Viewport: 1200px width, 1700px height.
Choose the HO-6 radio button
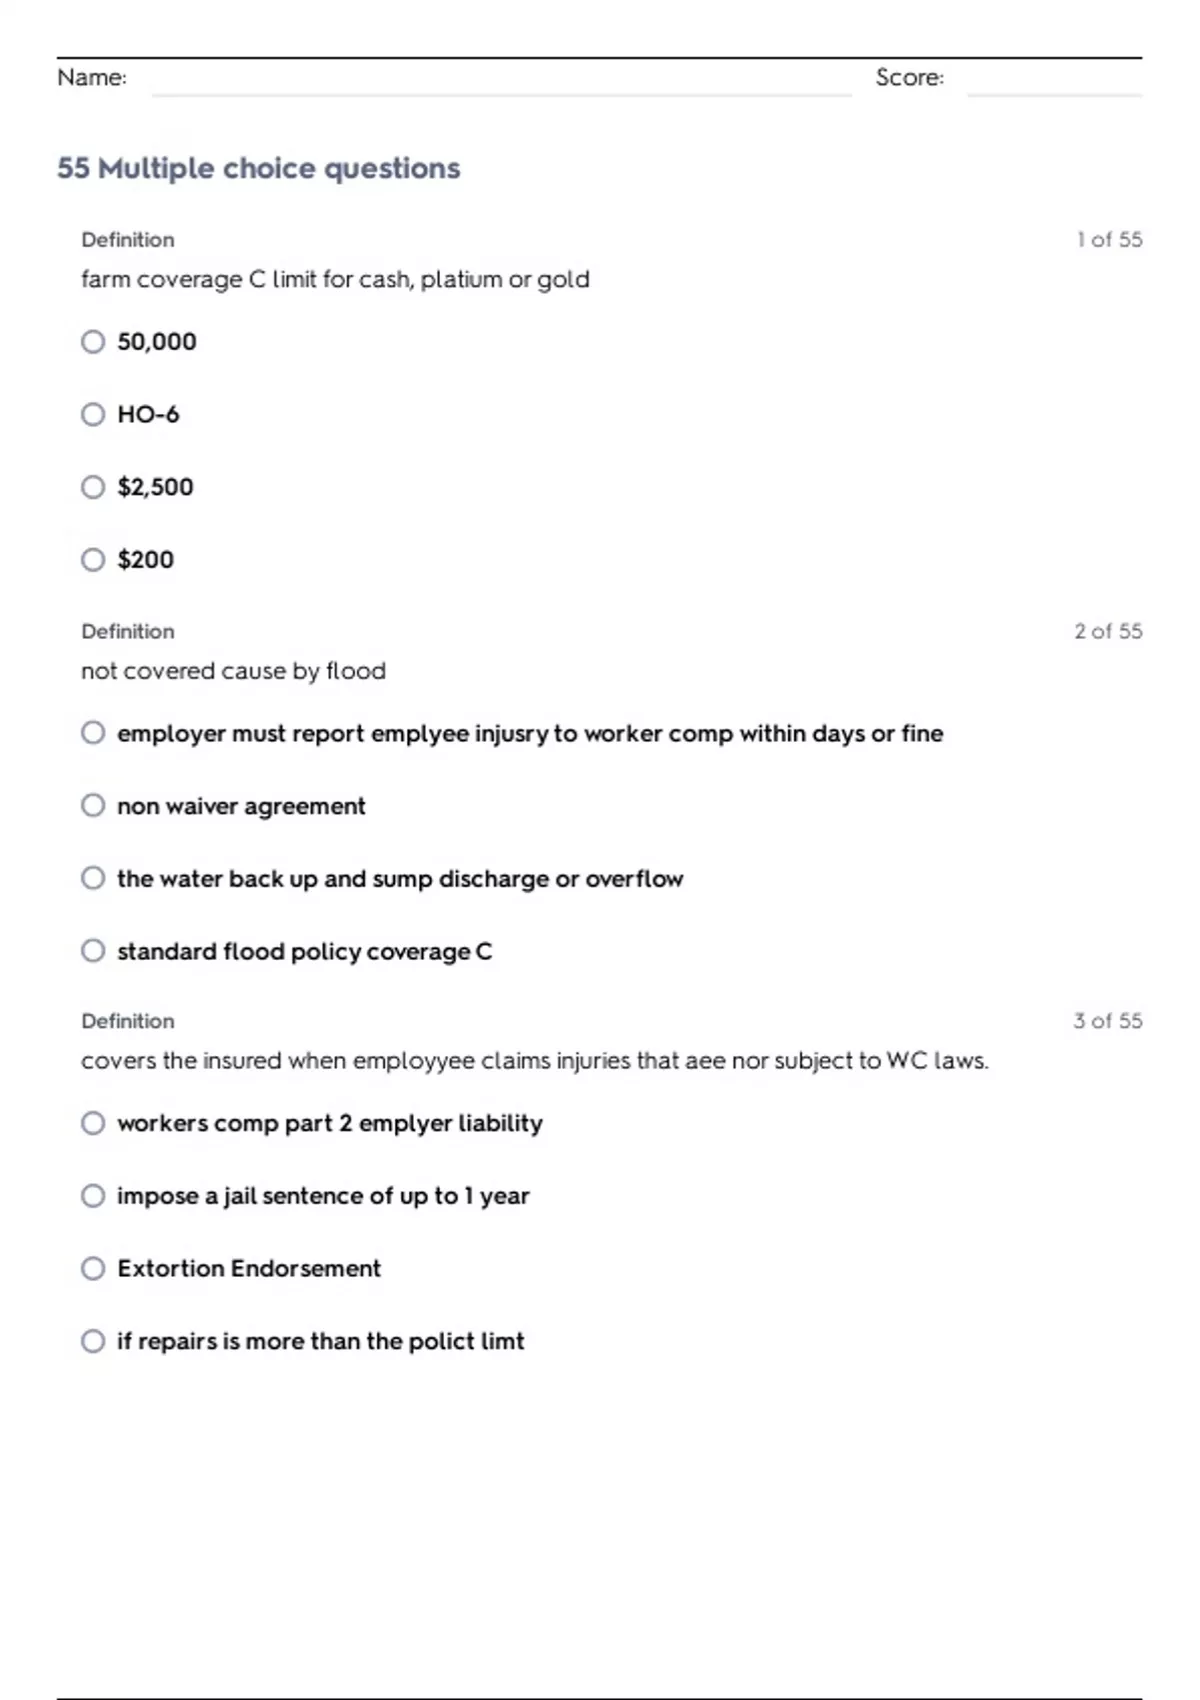click(x=93, y=414)
